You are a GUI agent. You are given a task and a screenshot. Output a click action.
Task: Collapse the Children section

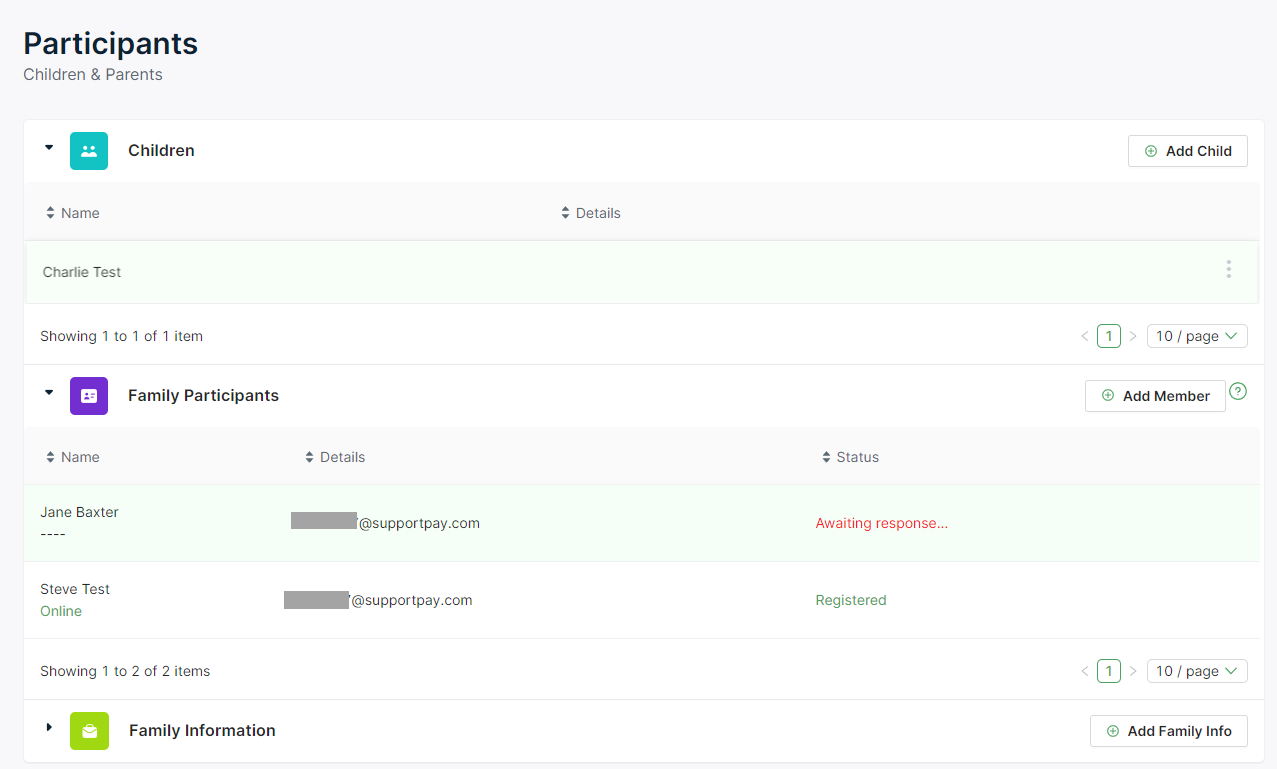49,148
